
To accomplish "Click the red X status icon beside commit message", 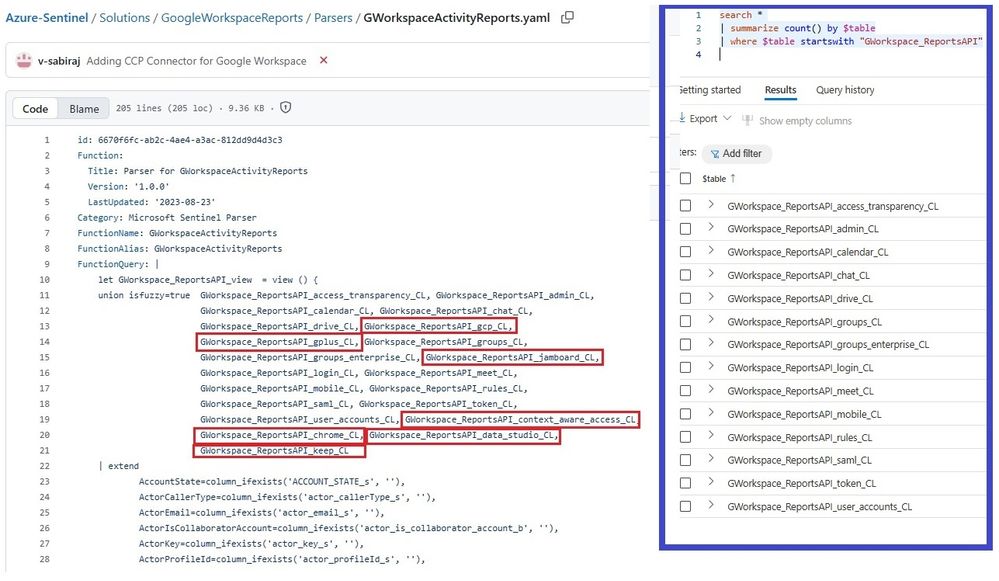I will click(x=324, y=61).
